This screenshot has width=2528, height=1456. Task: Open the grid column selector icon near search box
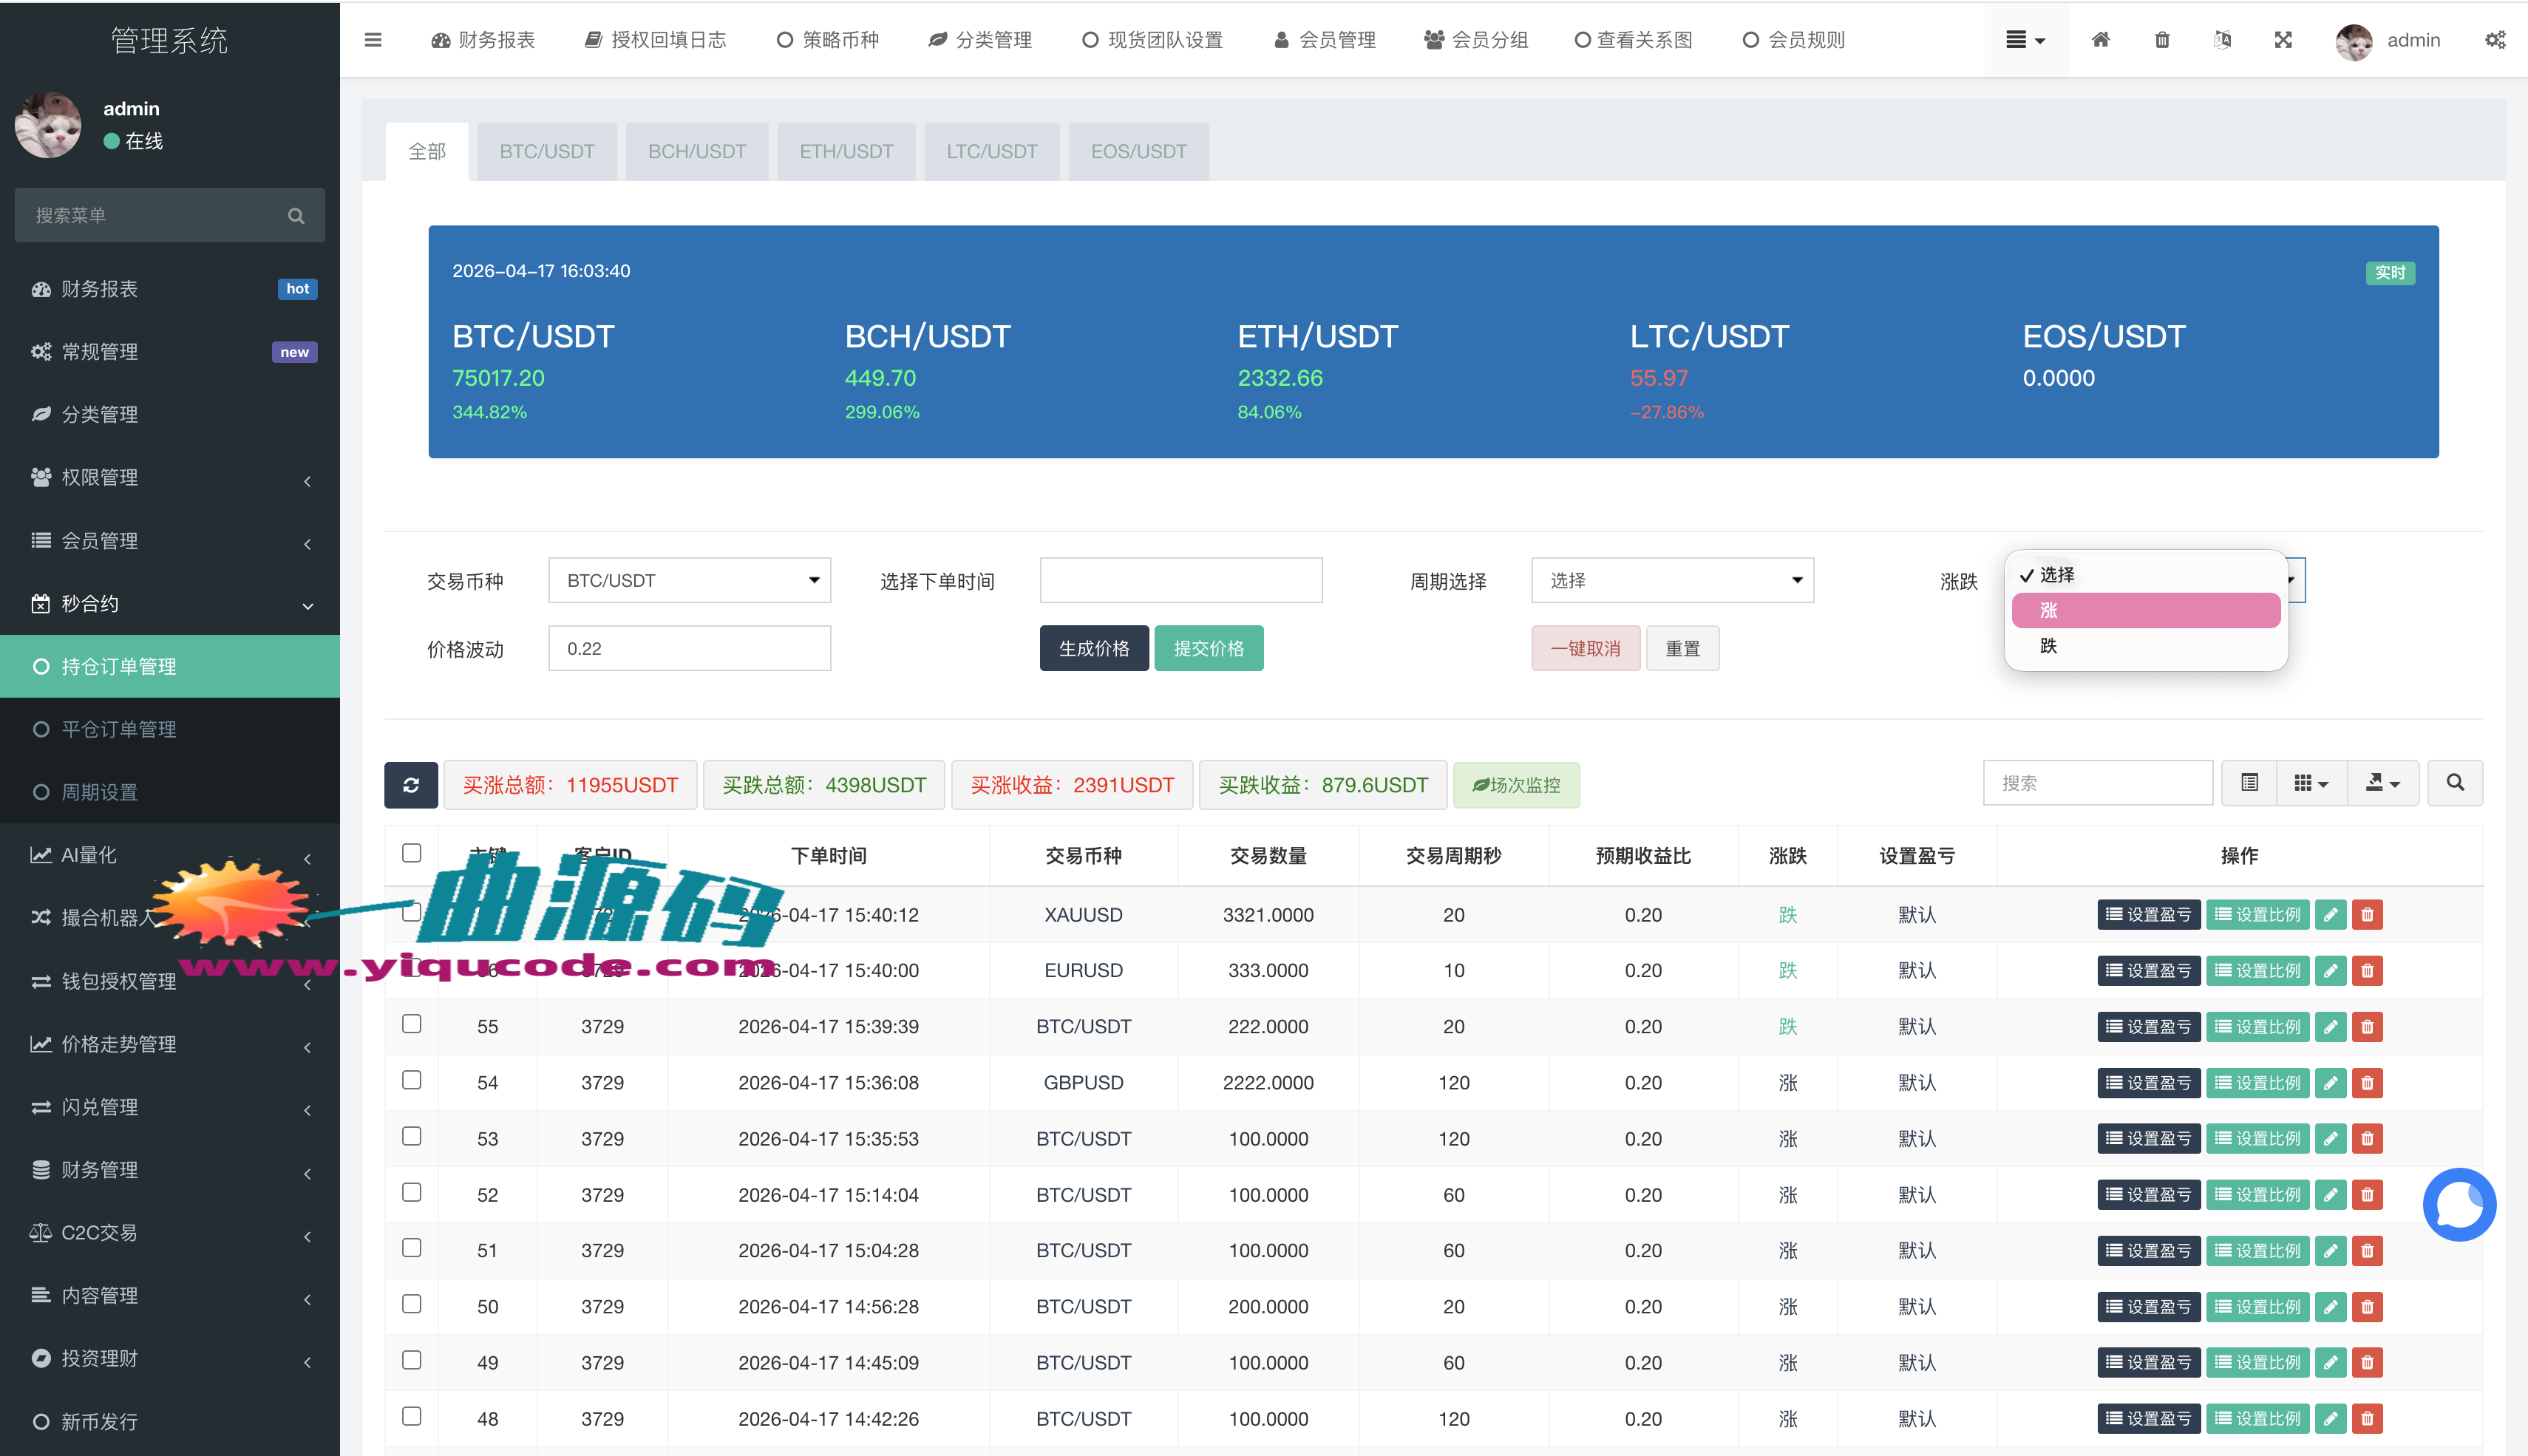2311,783
